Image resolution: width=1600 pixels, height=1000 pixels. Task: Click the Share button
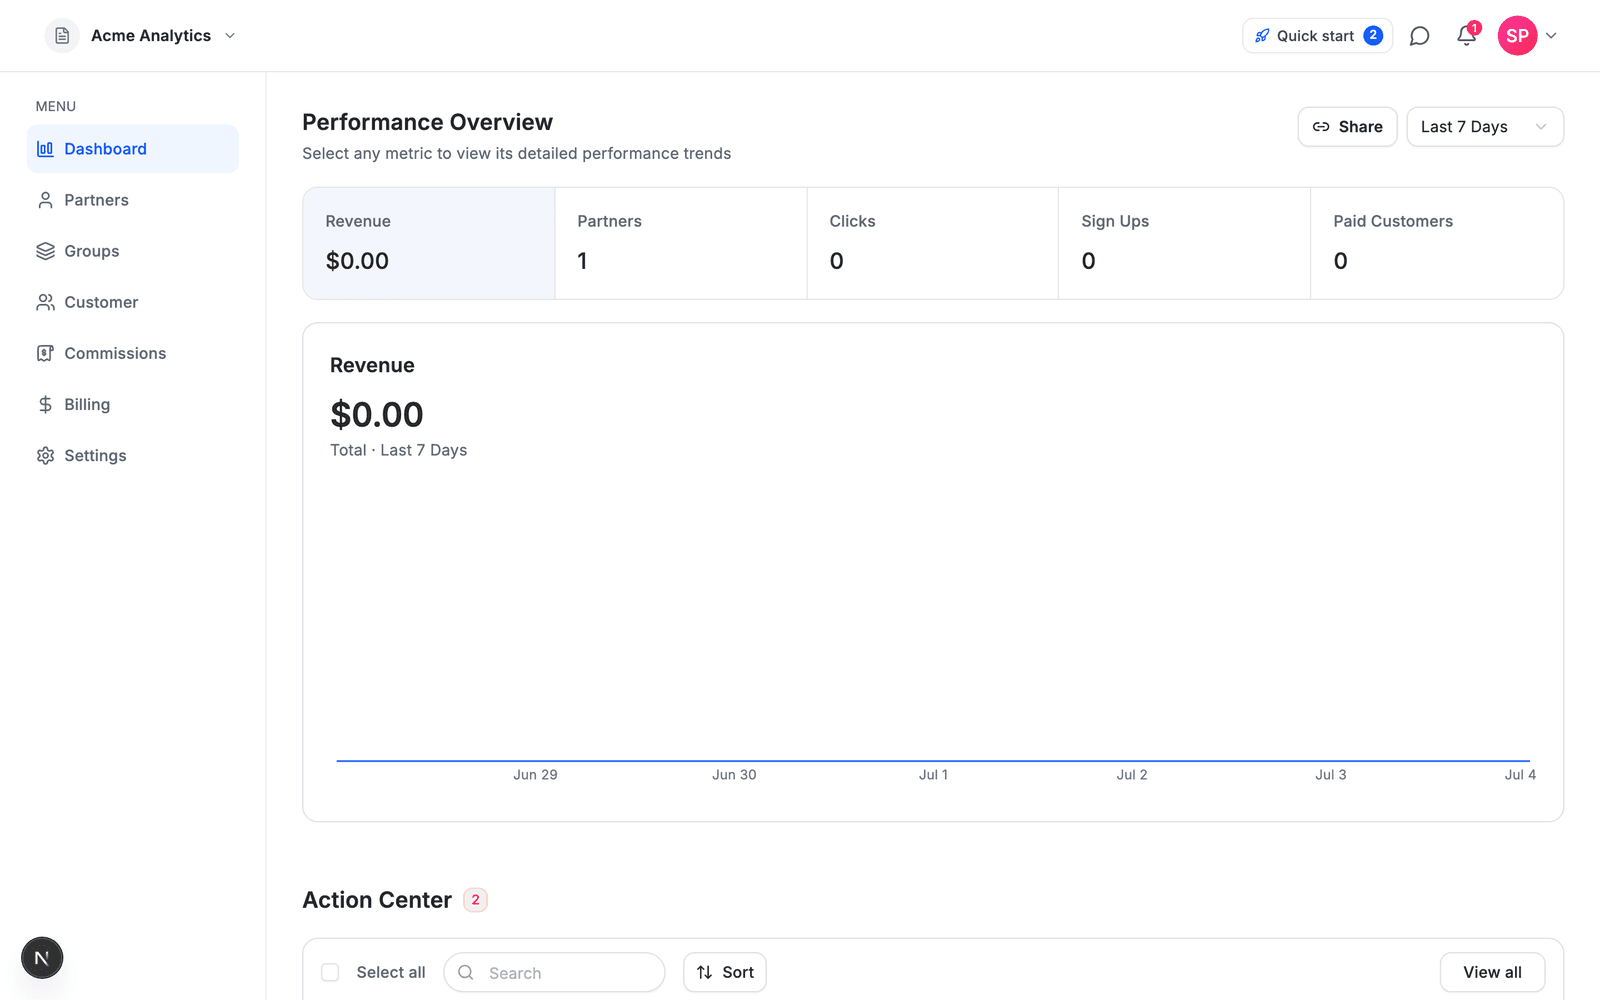[x=1347, y=127]
